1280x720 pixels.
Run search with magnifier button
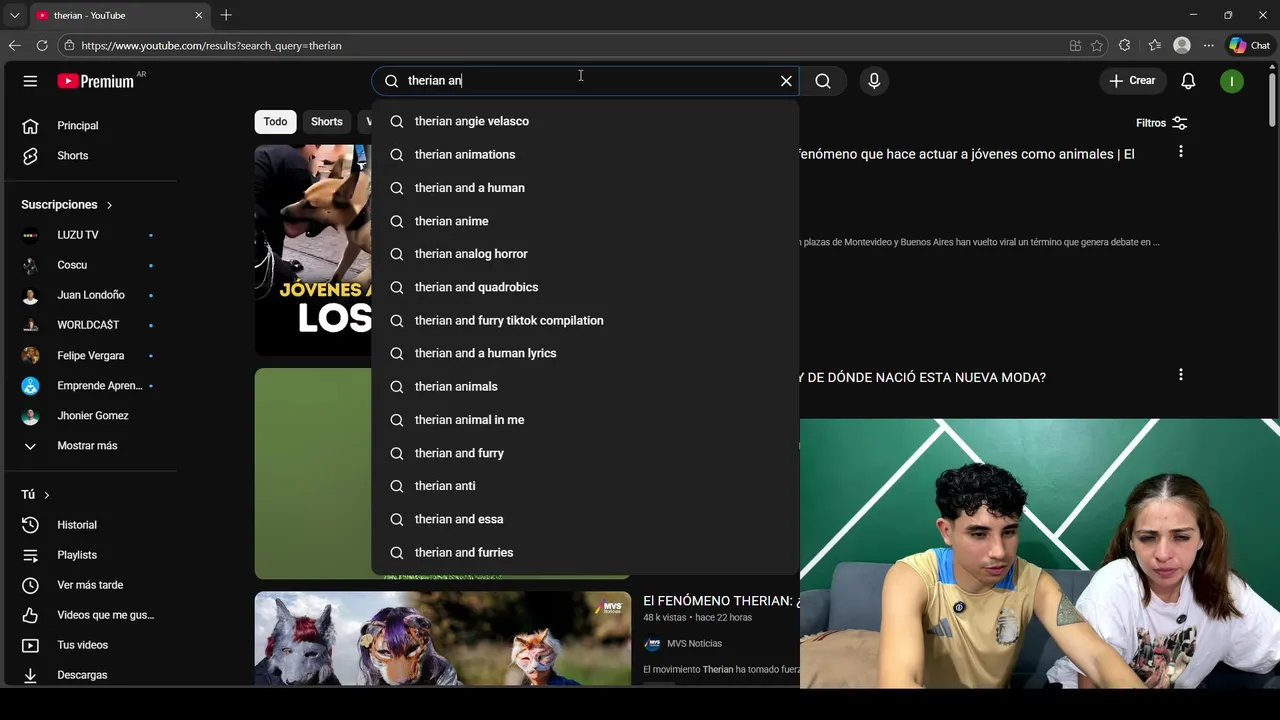coord(823,81)
